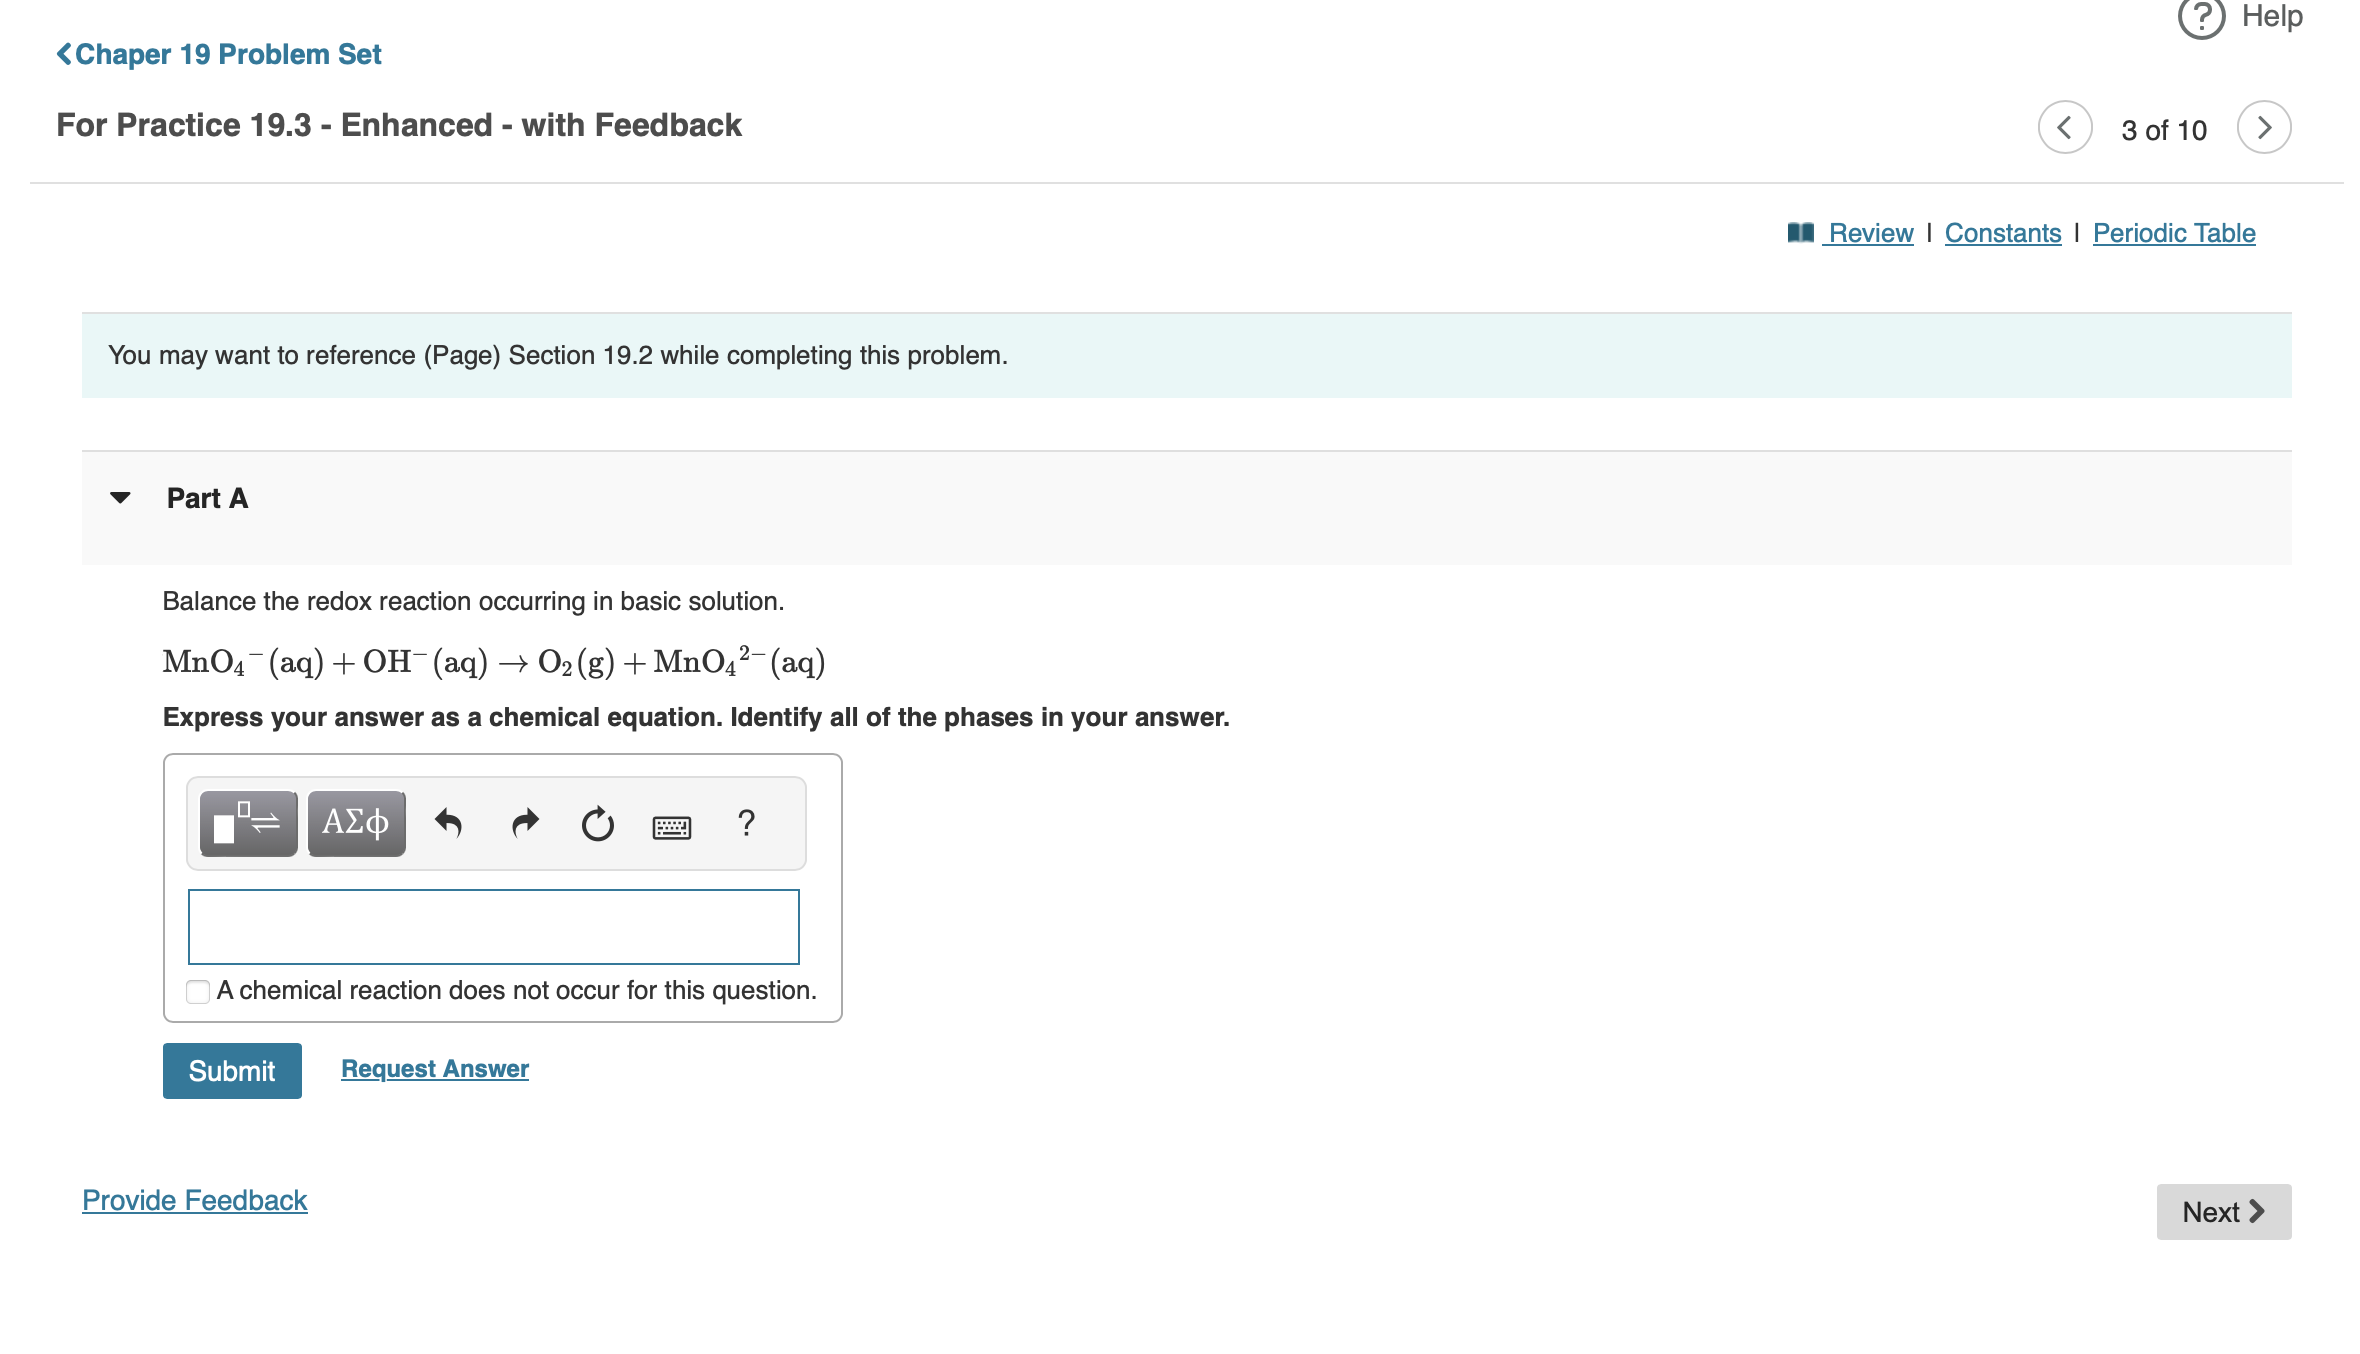Go to previous problem with left arrow
This screenshot has height=1354, width=2360.
(2064, 128)
